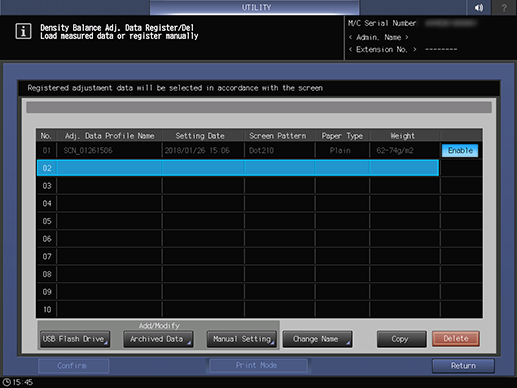Image resolution: width=517 pixels, height=388 pixels.
Task: Load data from USB Flash Drive
Action: click(x=75, y=339)
